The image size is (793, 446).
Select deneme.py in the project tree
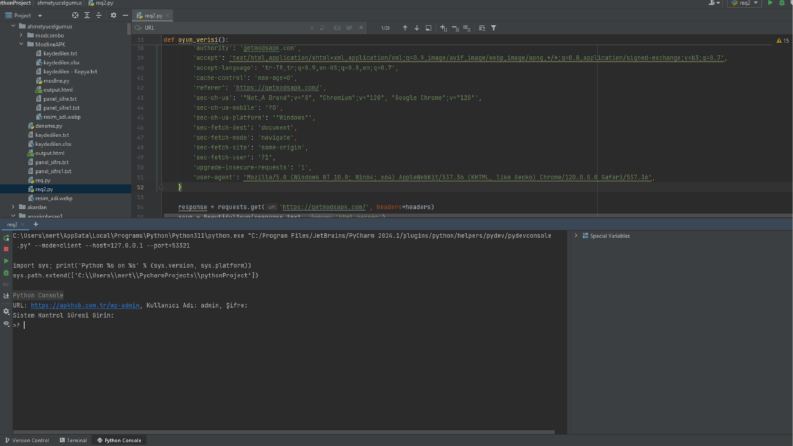click(49, 126)
